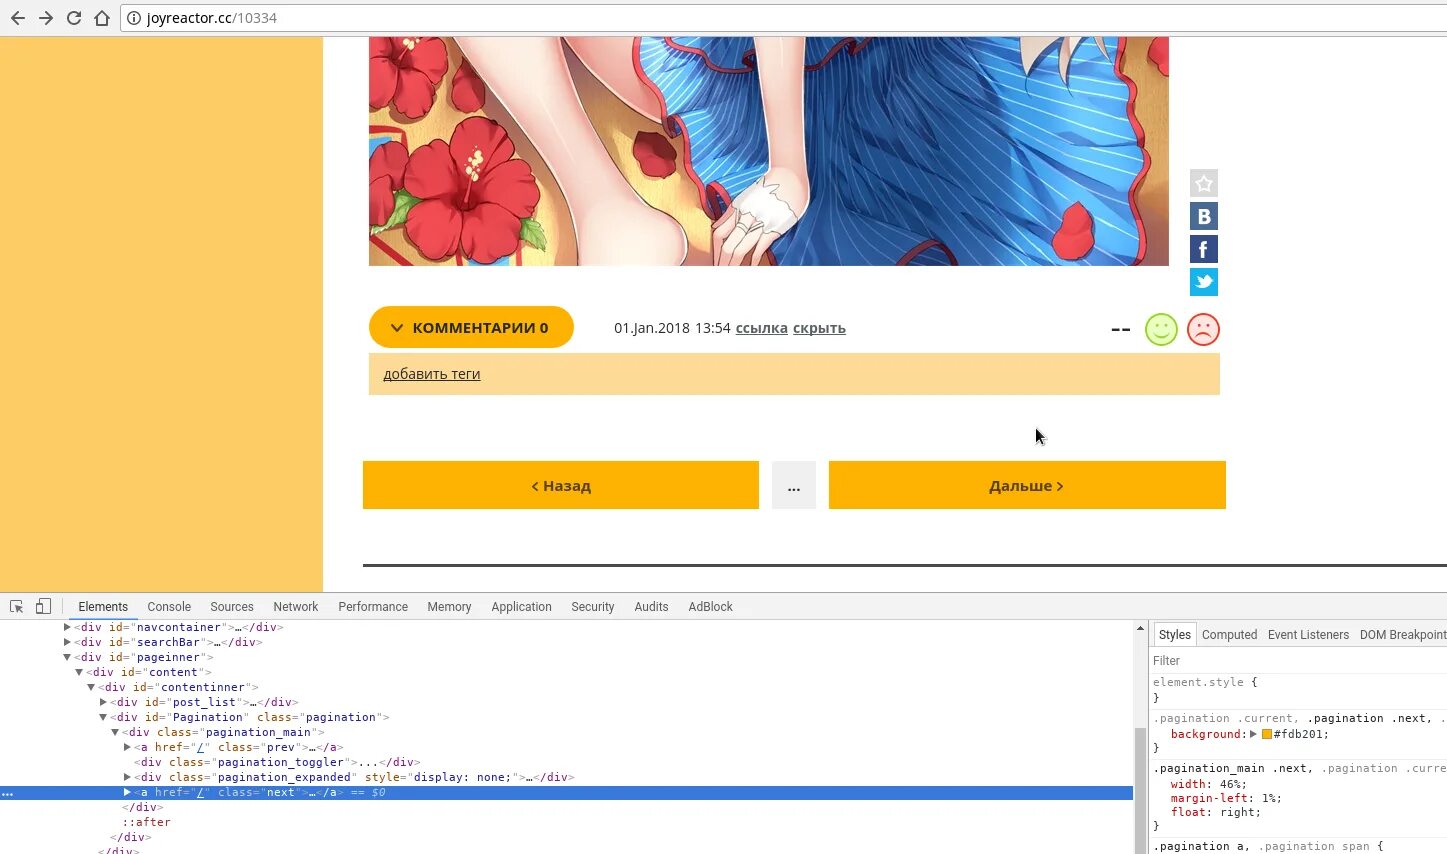The width and height of the screenshot is (1447, 854).
Task: Collapse the contentinner div node
Action: coord(91,687)
